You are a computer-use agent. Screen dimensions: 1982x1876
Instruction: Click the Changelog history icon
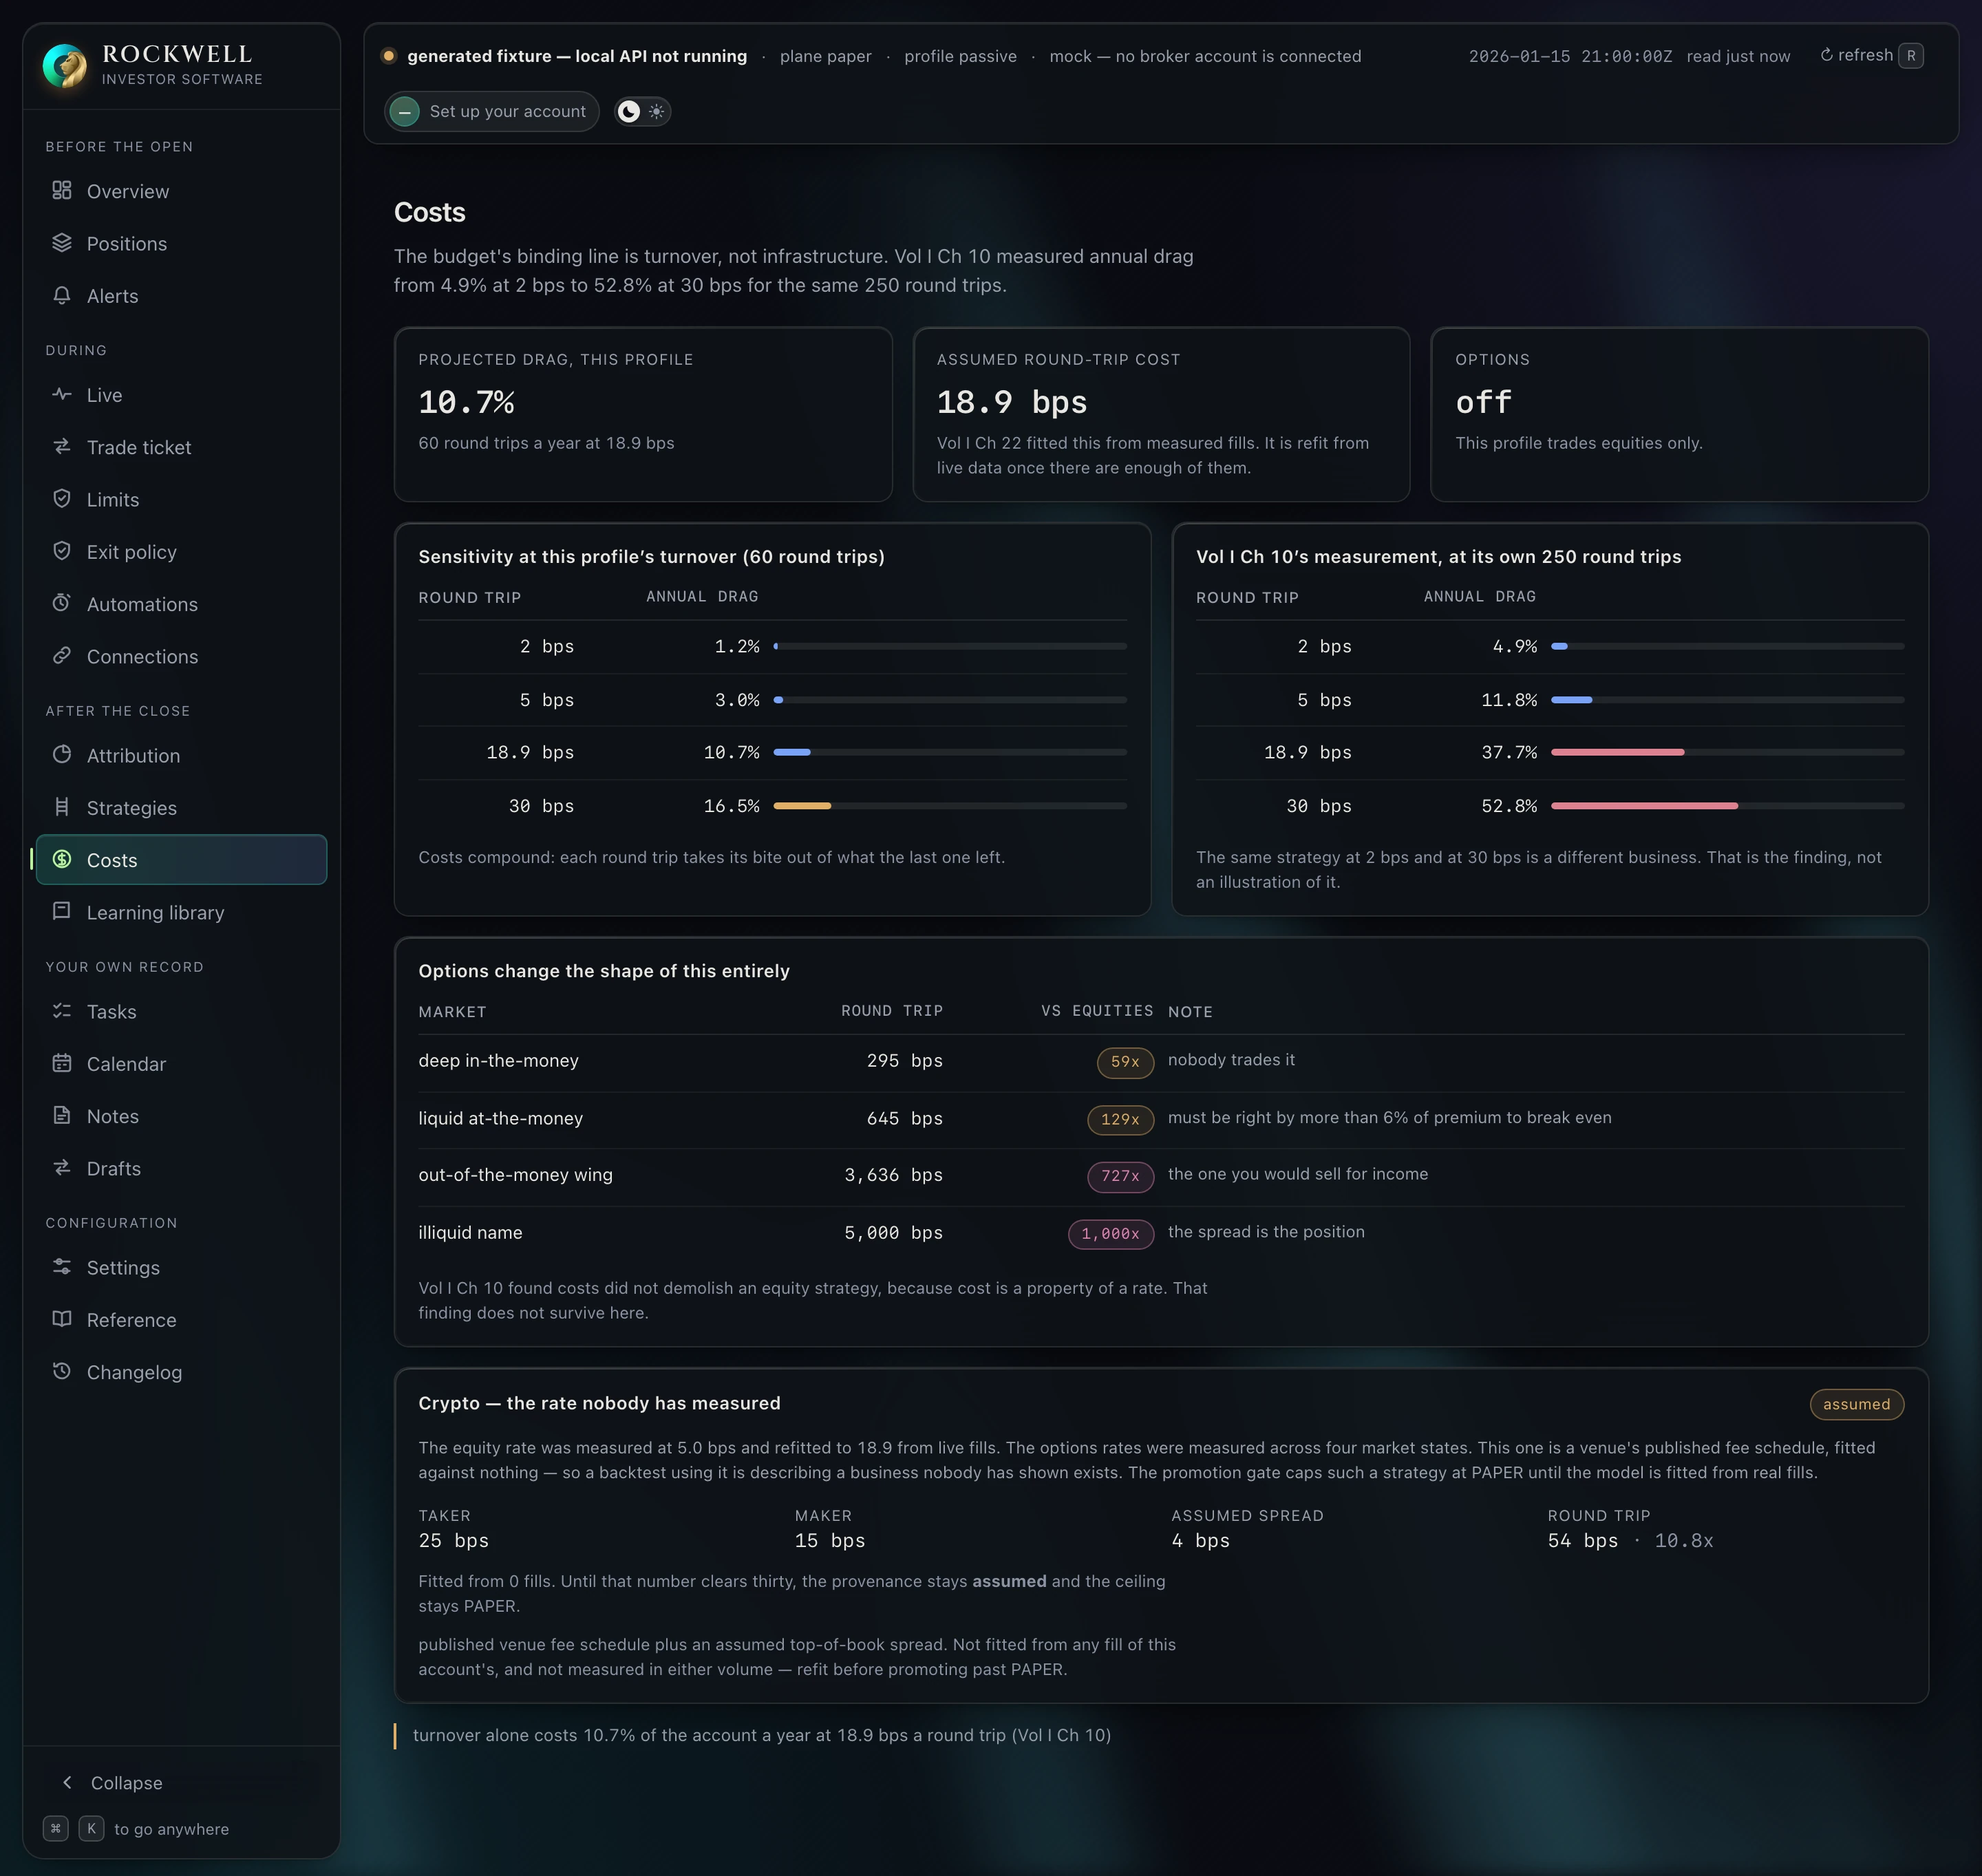point(62,1371)
